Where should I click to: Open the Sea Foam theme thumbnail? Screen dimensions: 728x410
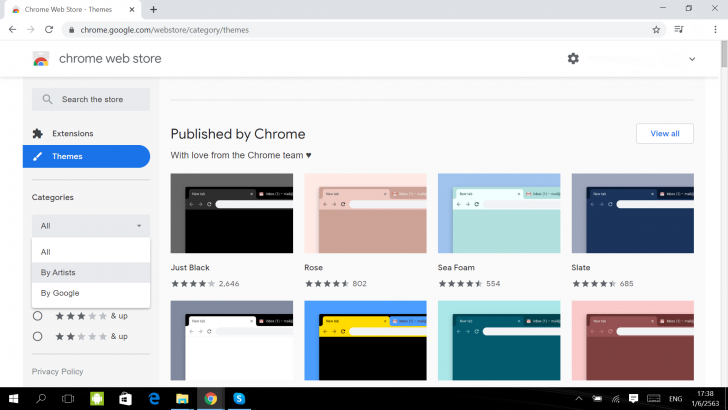tap(499, 213)
